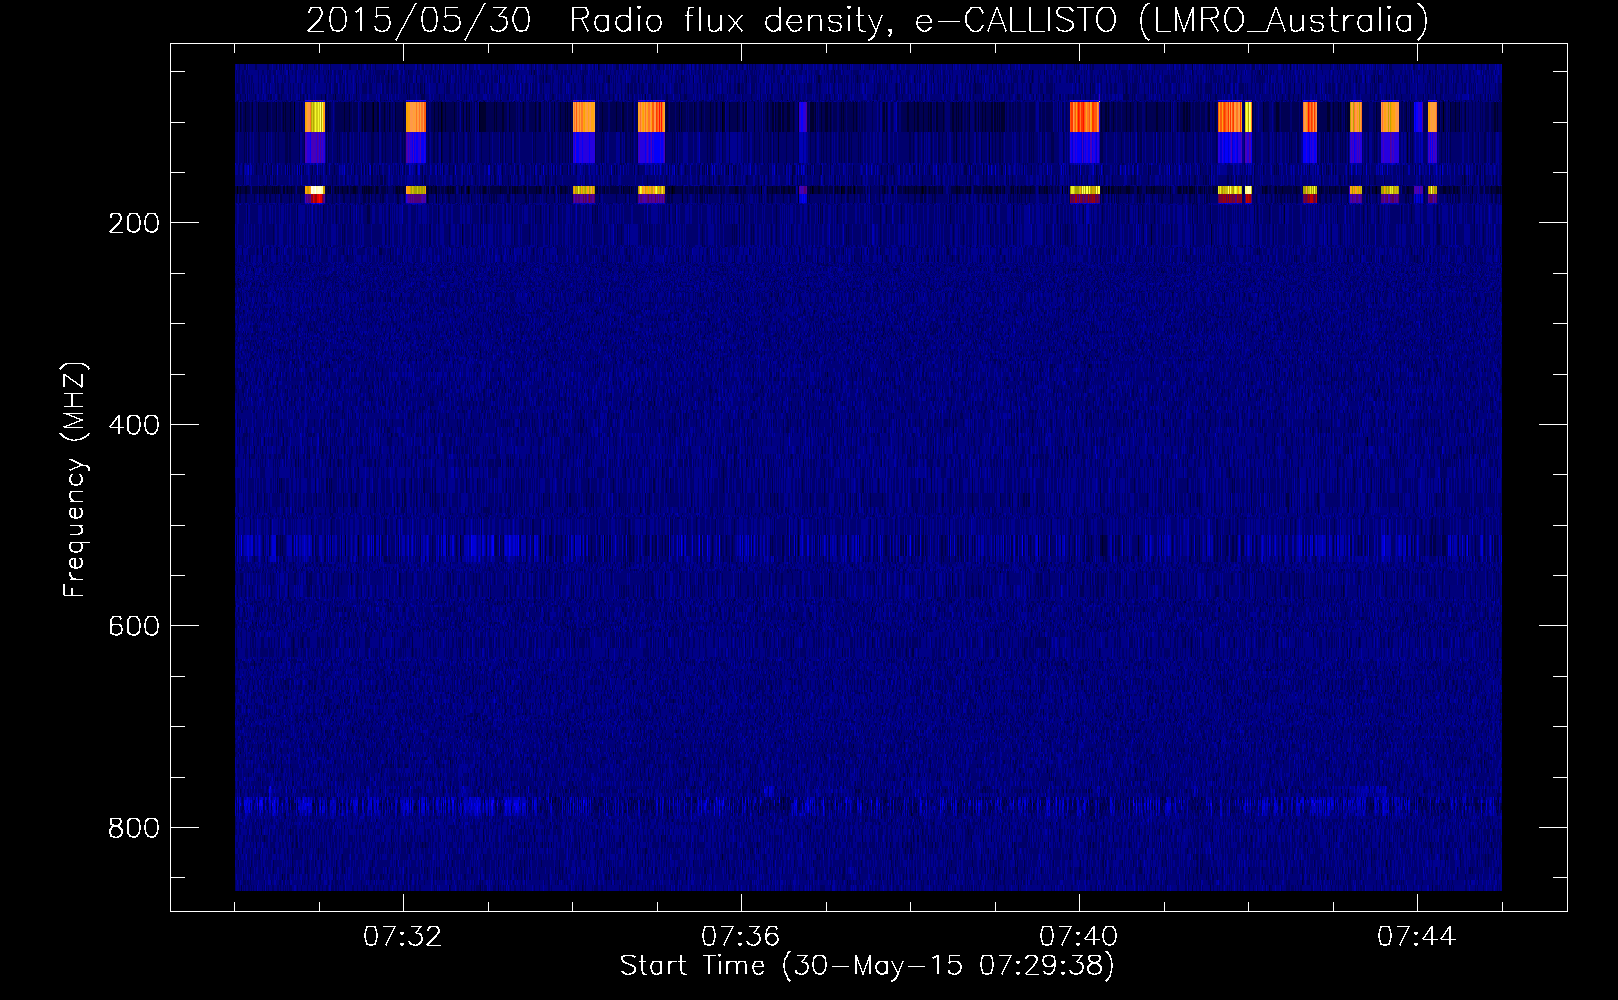
Task: Select the 'Frequency (MHZ)' axis label
Action: click(74, 480)
